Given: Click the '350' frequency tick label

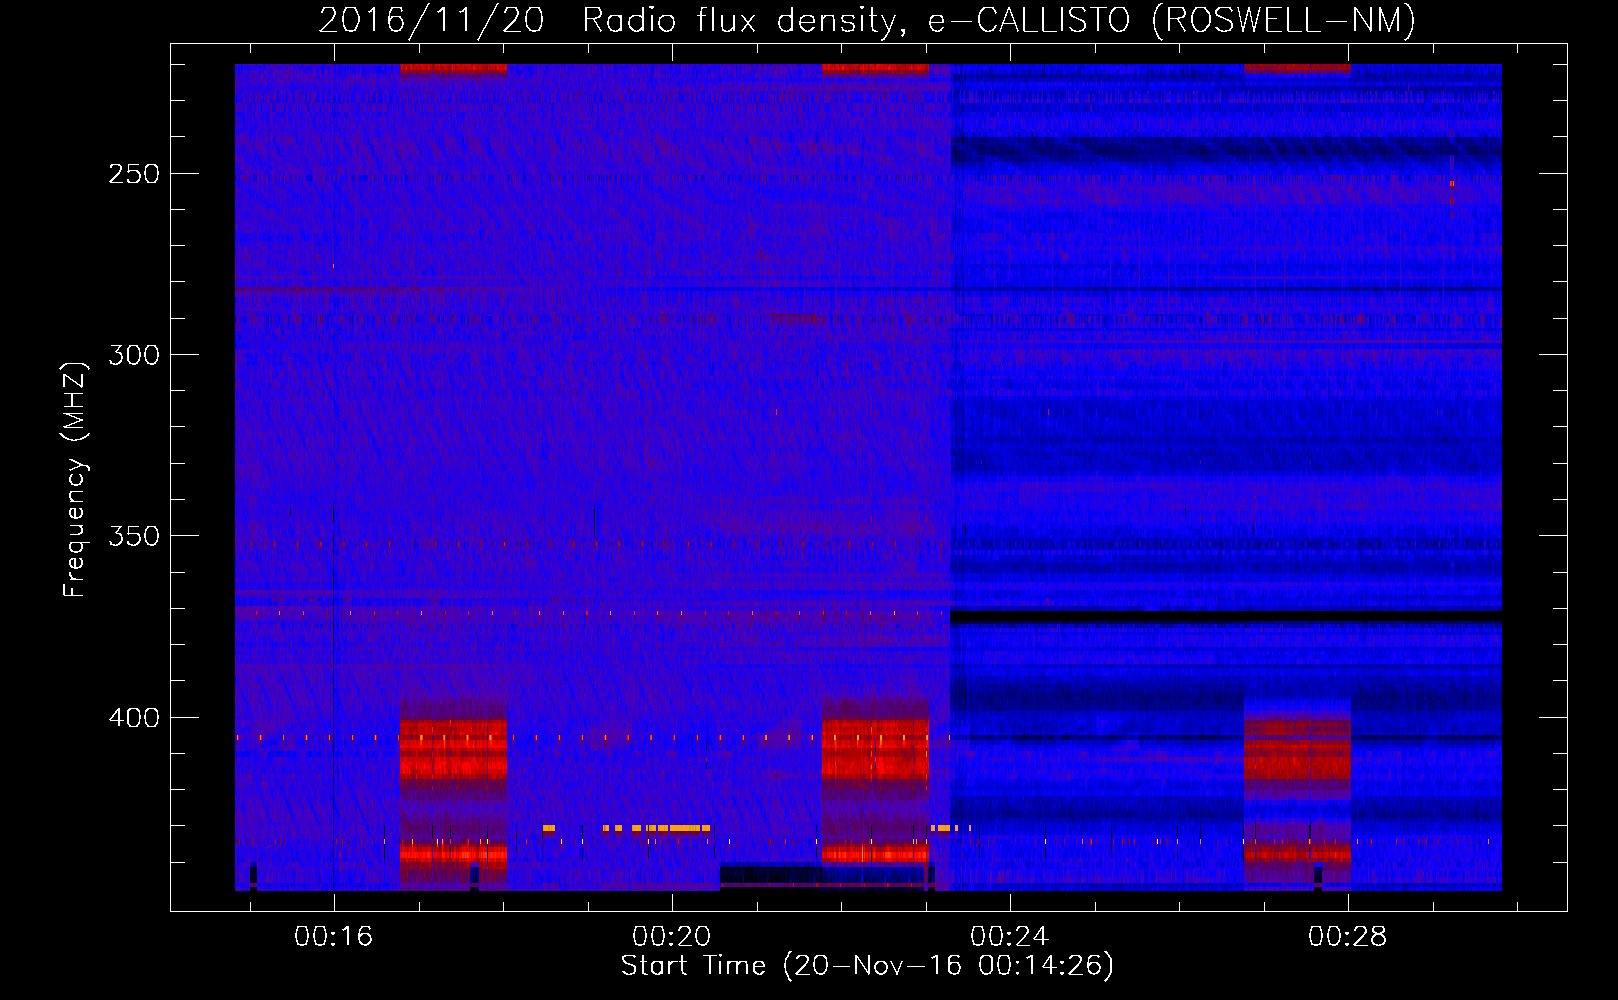Looking at the screenshot, I should coord(134,536).
